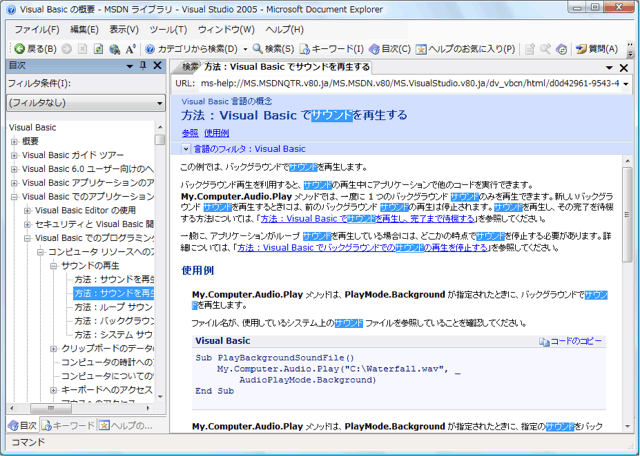
Task: Click the 検索(S) search toolbar button
Action: 273,49
